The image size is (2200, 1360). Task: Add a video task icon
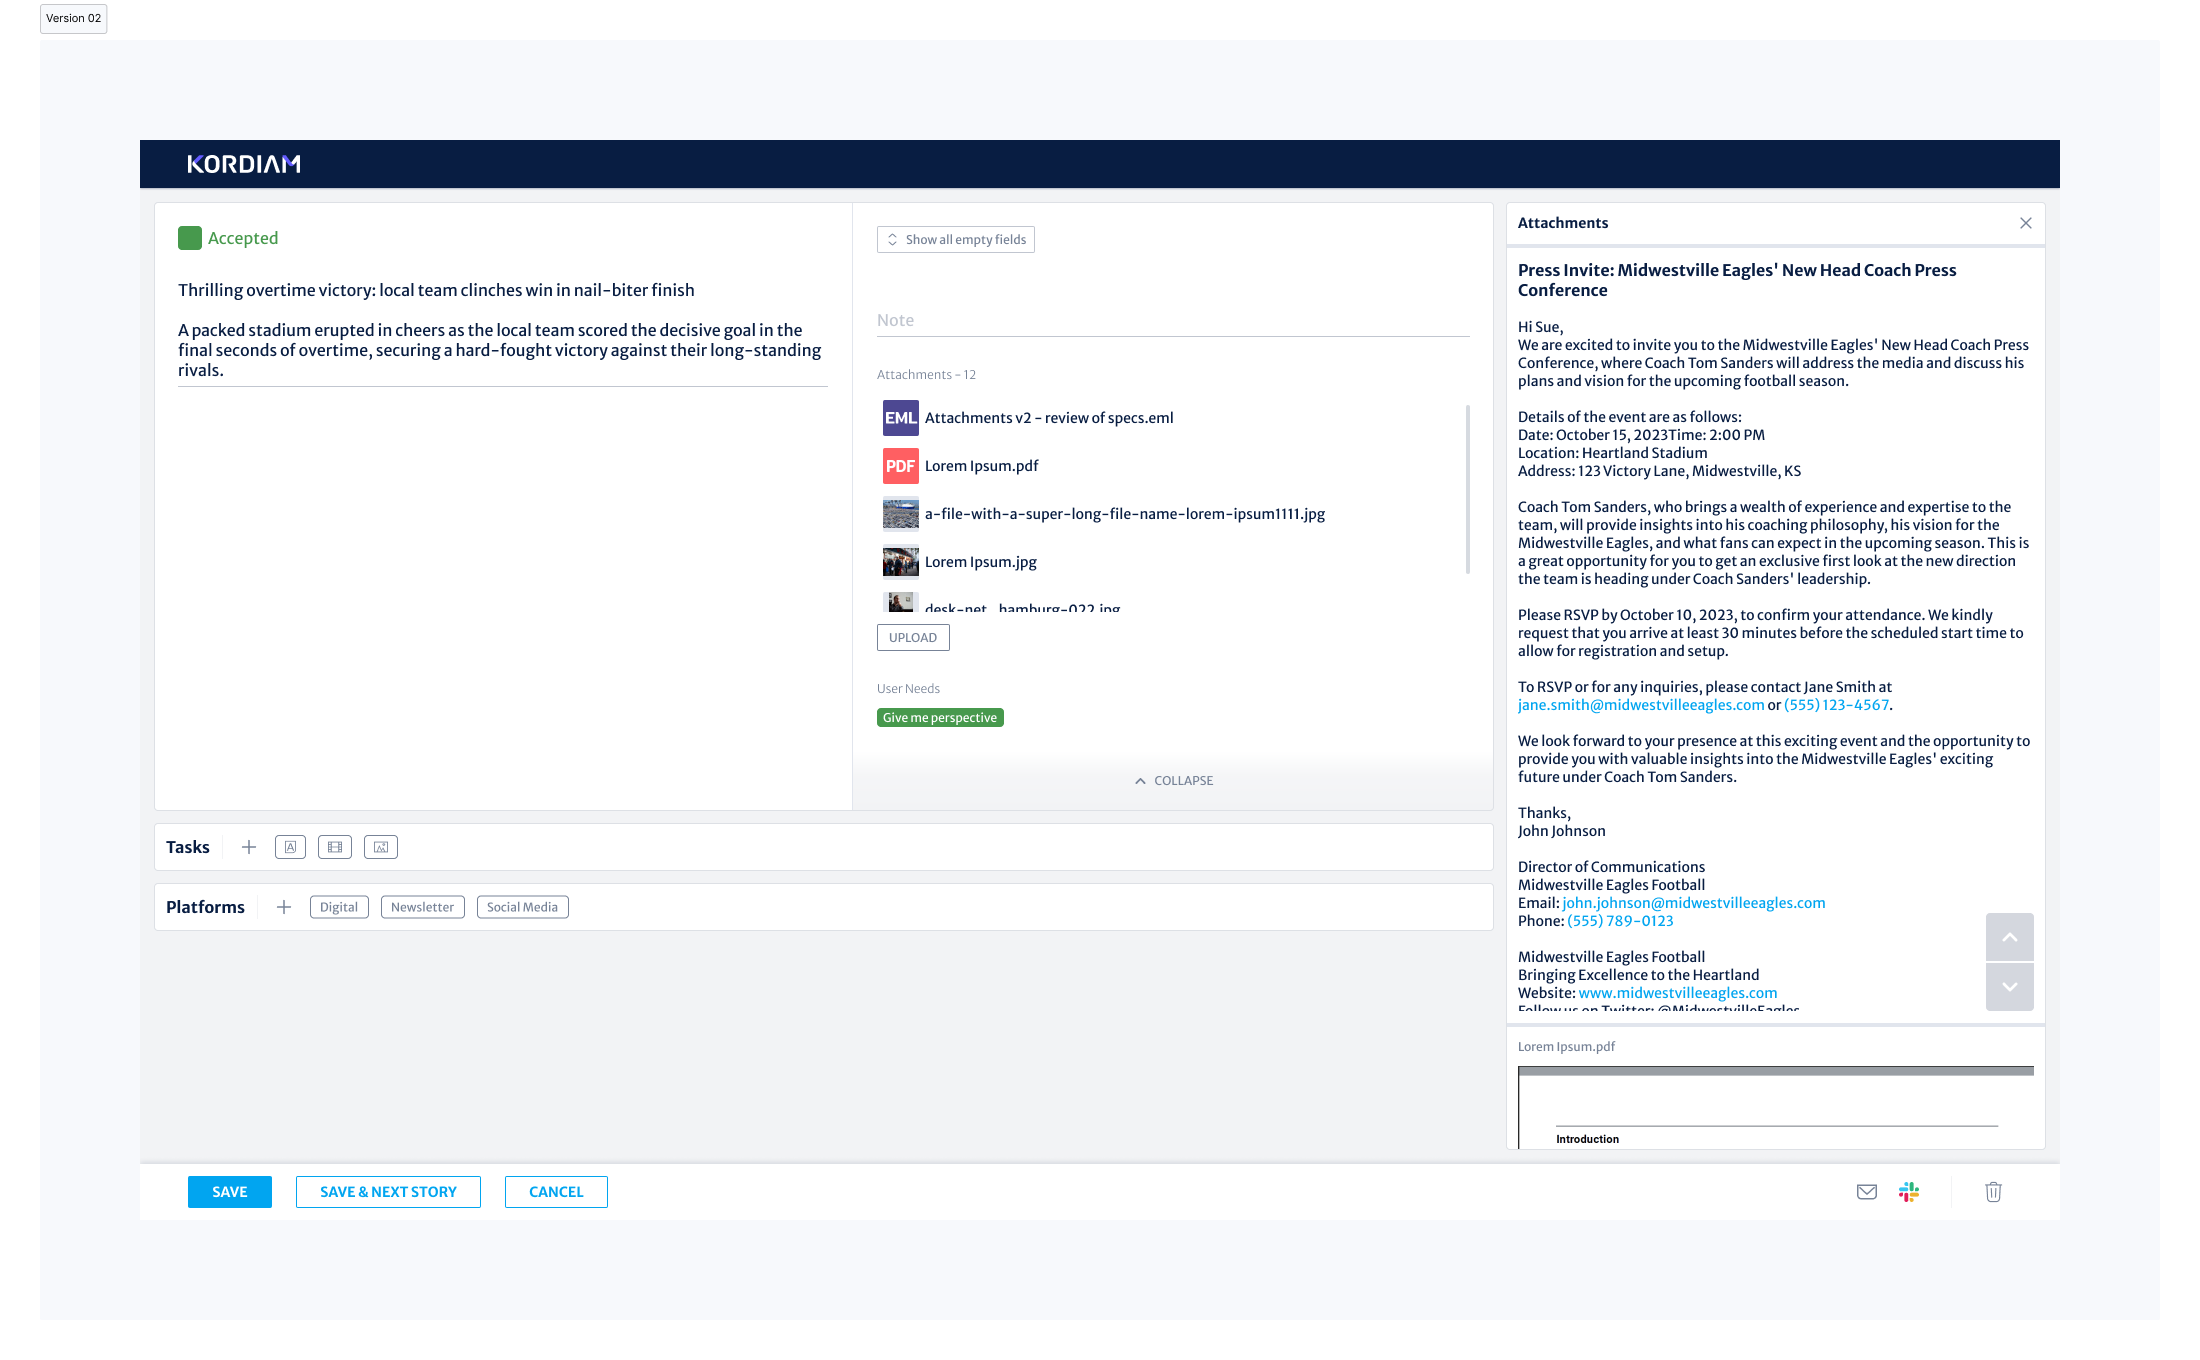coord(335,847)
